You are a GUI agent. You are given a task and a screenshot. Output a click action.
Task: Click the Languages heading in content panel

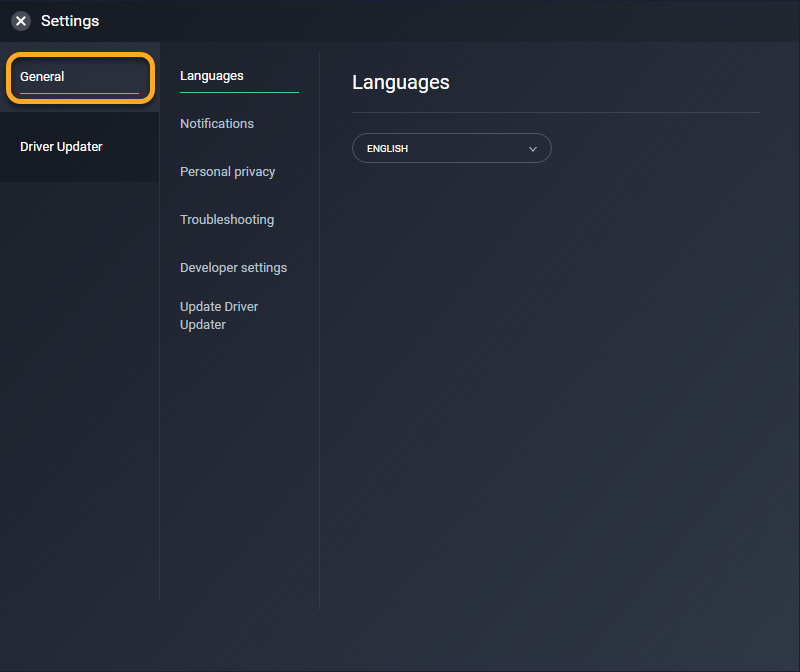(400, 83)
